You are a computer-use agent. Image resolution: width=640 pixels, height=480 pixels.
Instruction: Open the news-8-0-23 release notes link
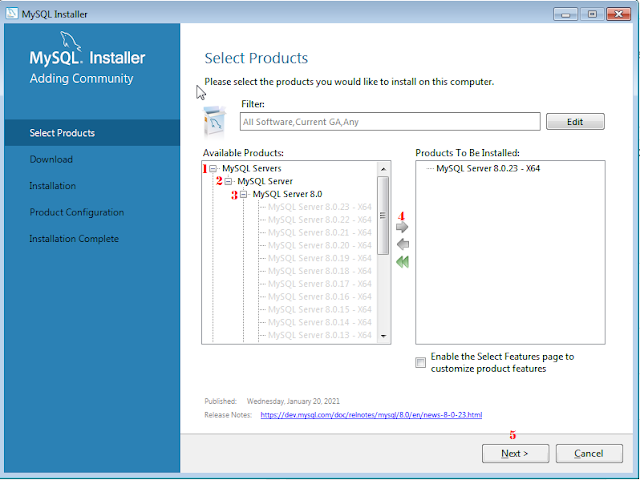pos(371,415)
